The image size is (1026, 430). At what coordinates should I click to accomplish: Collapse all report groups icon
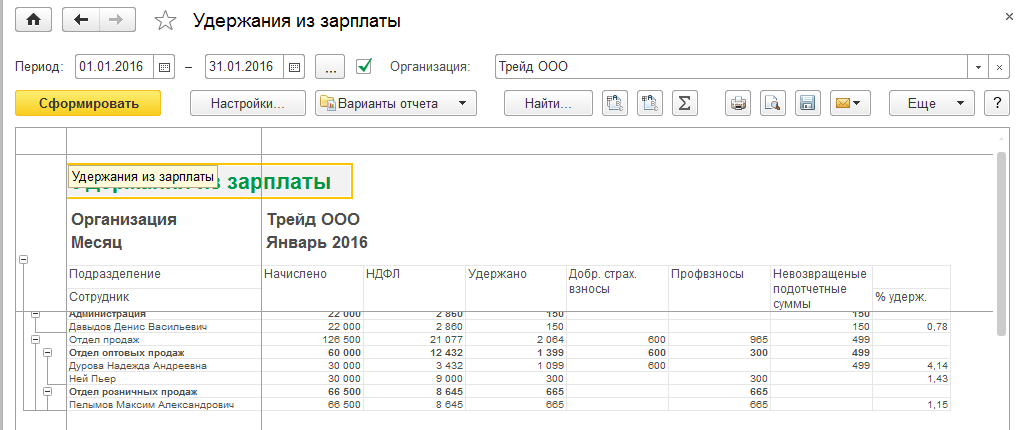pos(650,103)
